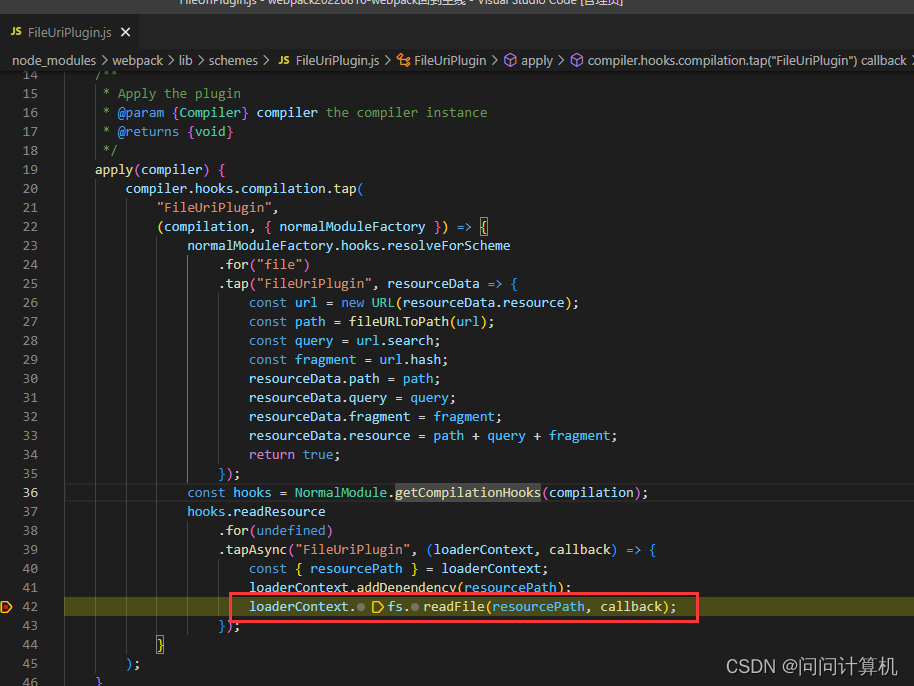This screenshot has height=686, width=914.
Task: Click cube icon before apply breadcrumb
Action: tap(510, 60)
